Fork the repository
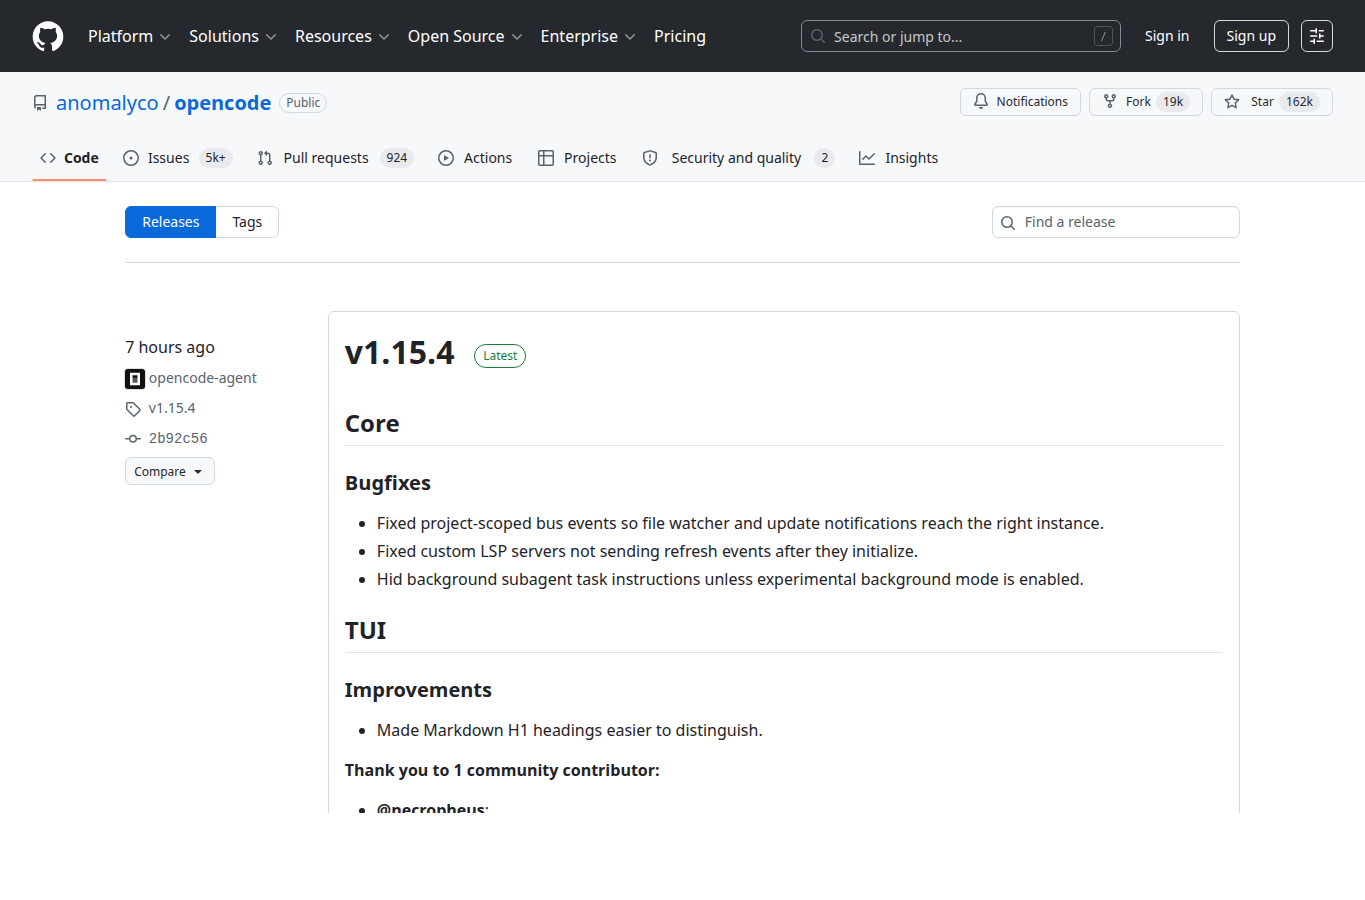Viewport: 1365px width, 900px height. [x=1146, y=102]
